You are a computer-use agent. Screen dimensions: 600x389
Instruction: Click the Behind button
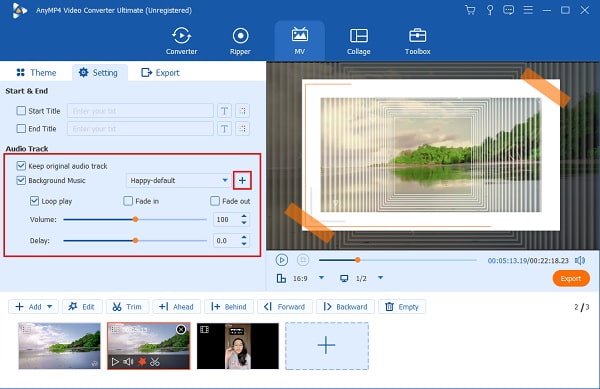click(x=228, y=307)
